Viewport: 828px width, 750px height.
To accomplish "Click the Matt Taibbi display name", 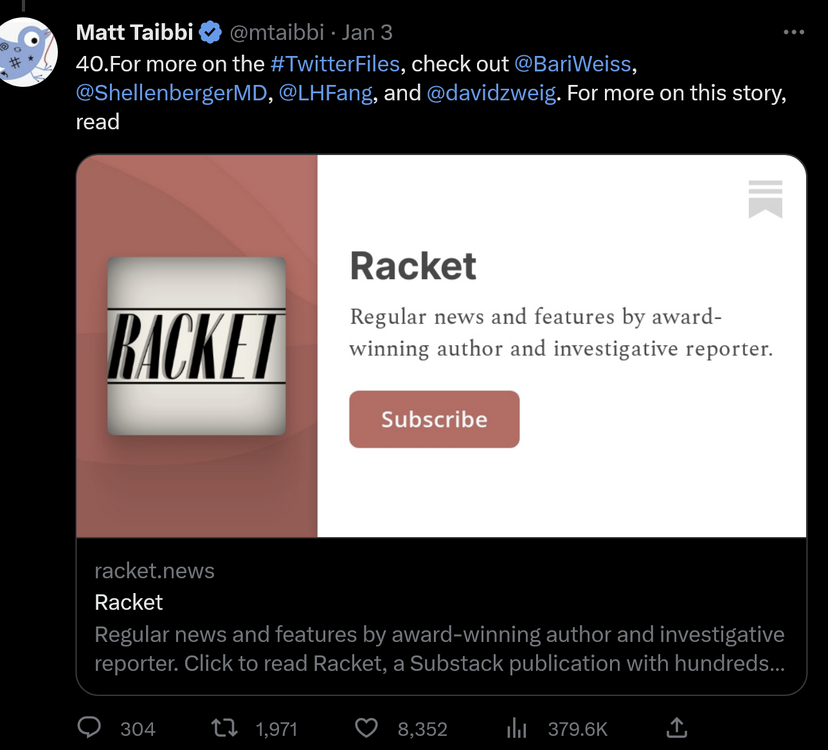I will 134,33.
